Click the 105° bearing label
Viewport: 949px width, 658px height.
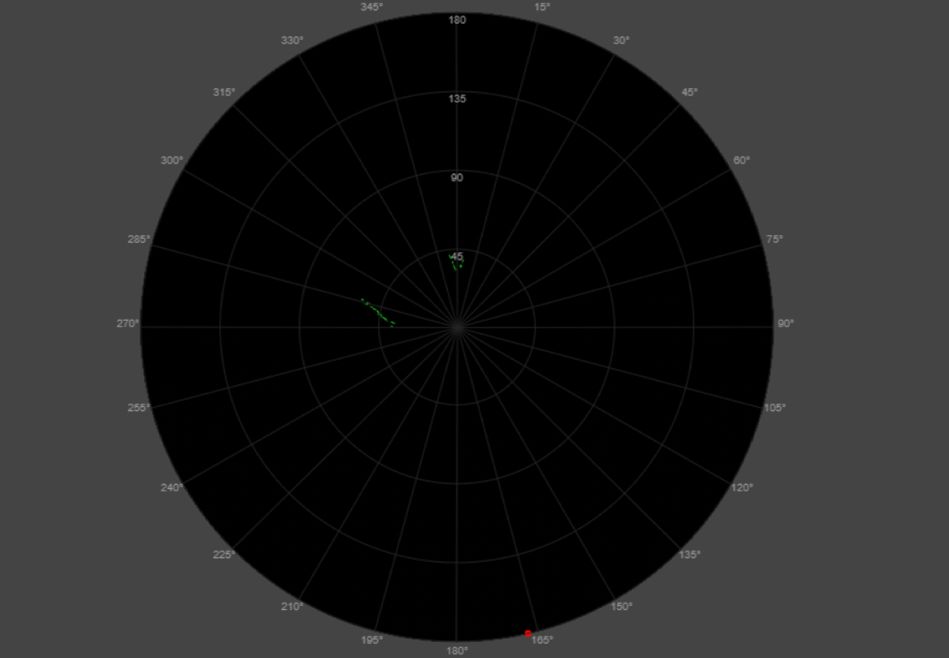click(774, 408)
